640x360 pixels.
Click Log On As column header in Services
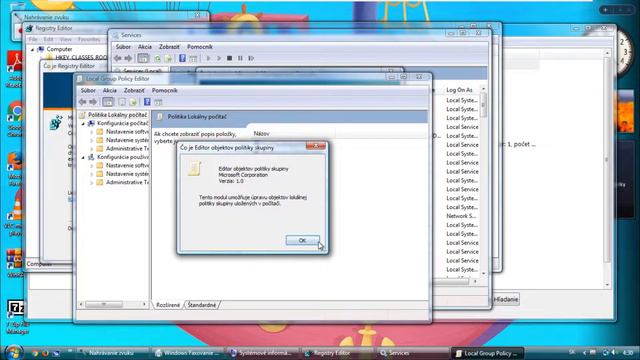[459, 90]
